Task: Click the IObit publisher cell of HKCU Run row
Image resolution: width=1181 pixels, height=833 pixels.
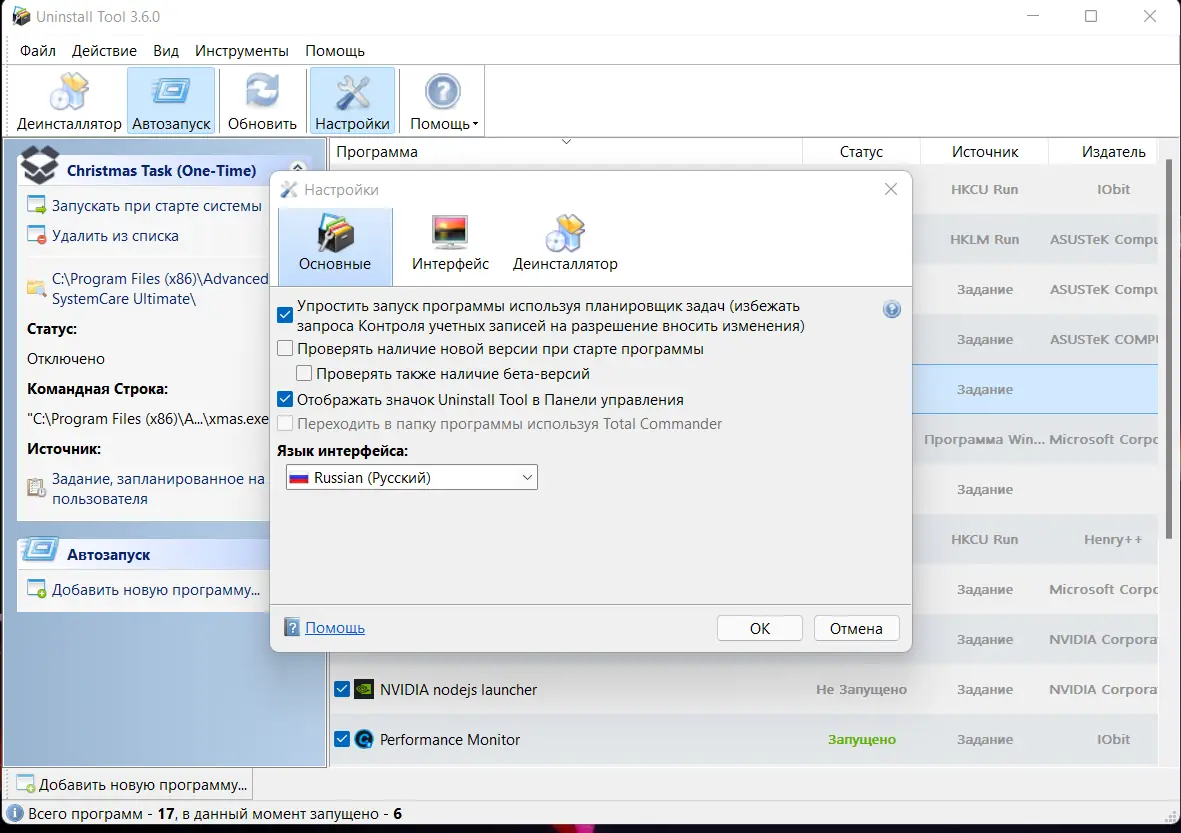Action: pyautogui.click(x=1113, y=189)
